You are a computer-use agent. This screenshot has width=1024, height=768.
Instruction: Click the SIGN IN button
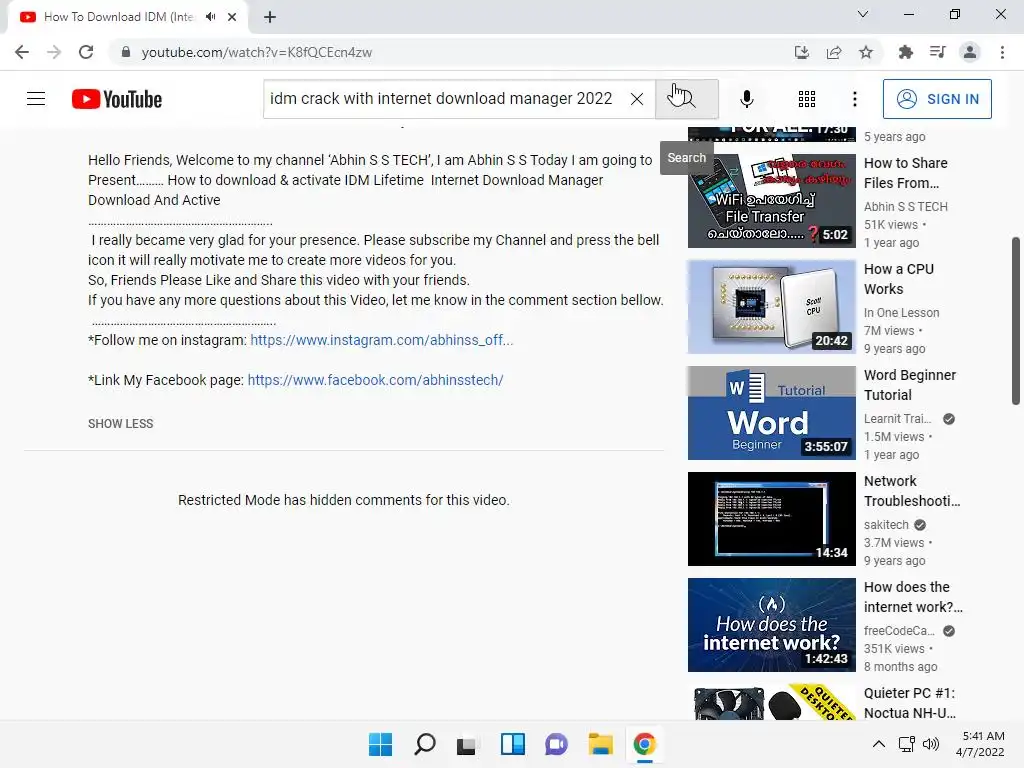(x=937, y=99)
